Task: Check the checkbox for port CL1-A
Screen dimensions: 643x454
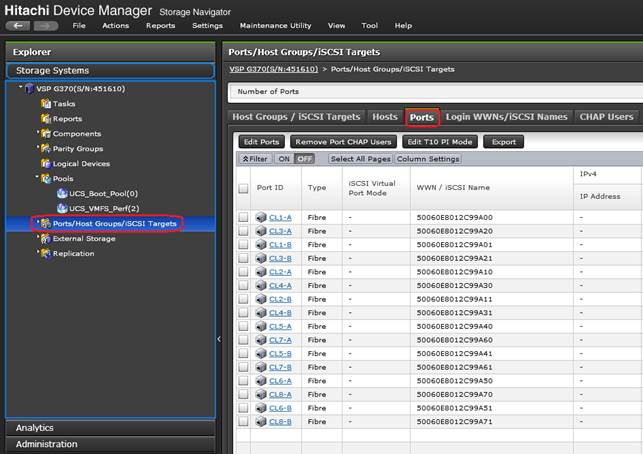Action: click(244, 217)
